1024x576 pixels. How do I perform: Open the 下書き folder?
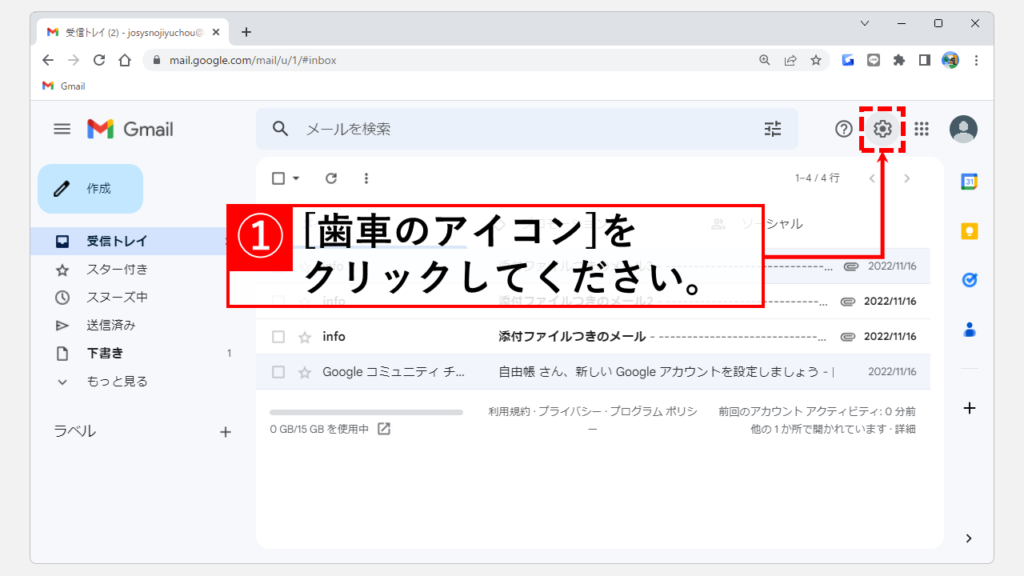104,353
